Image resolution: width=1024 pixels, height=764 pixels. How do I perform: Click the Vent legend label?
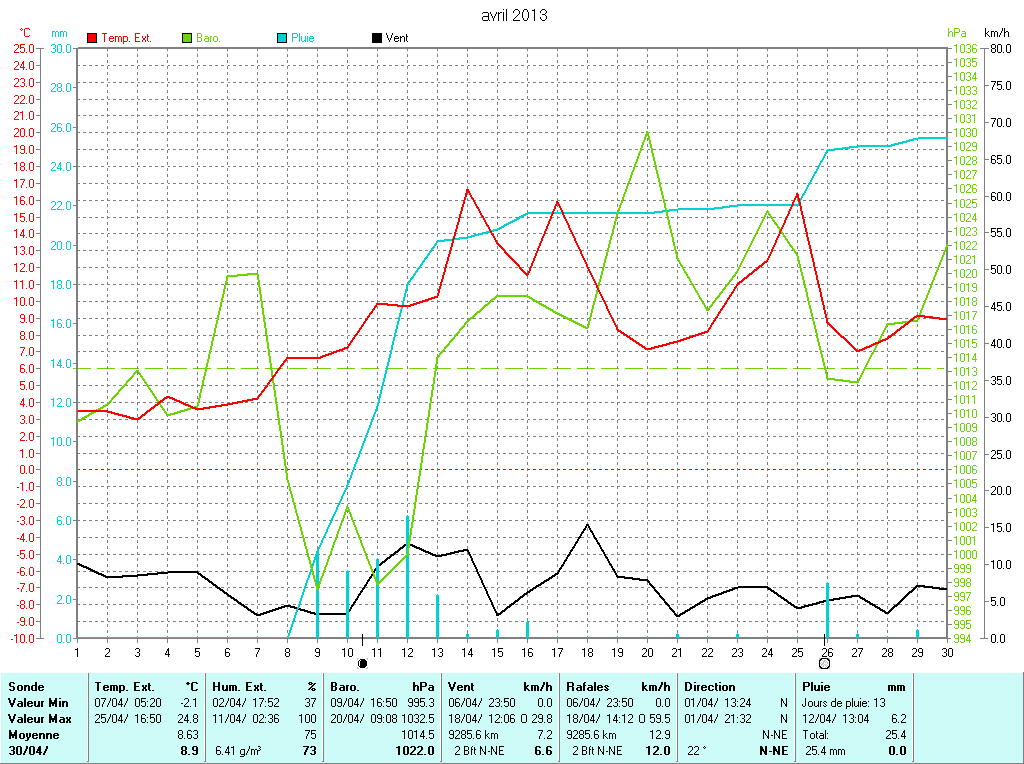pyautogui.click(x=397, y=38)
